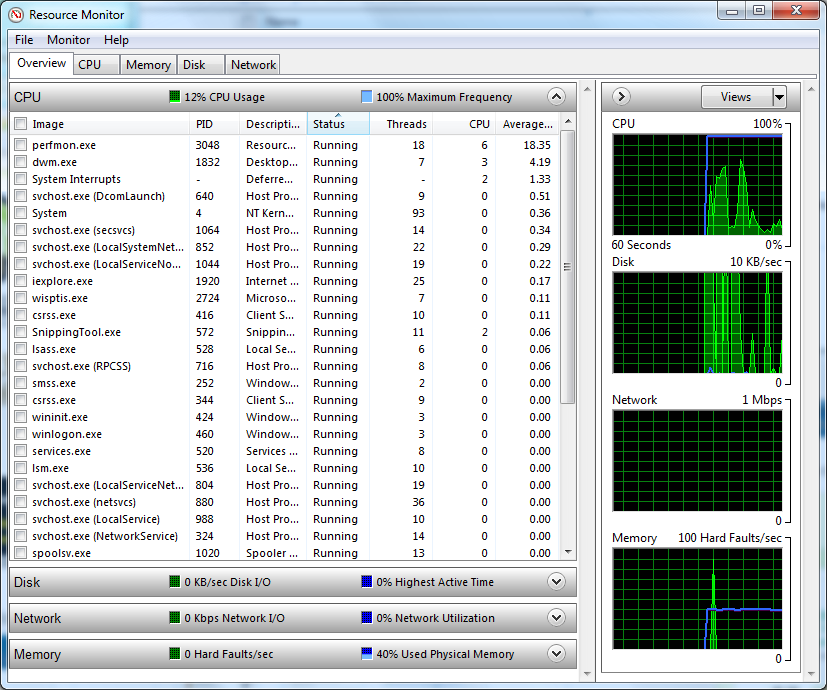Viewport: 827px width, 690px height.
Task: Click process list scrollbar up arrow
Action: (x=568, y=121)
